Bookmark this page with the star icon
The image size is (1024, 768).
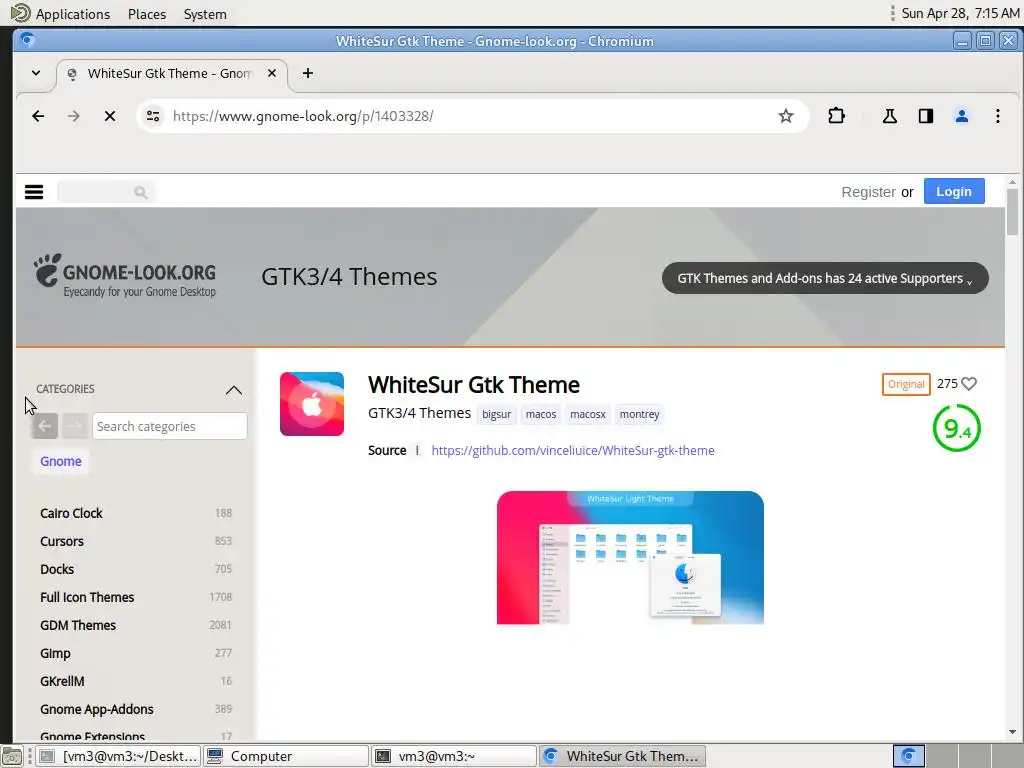[x=786, y=116]
